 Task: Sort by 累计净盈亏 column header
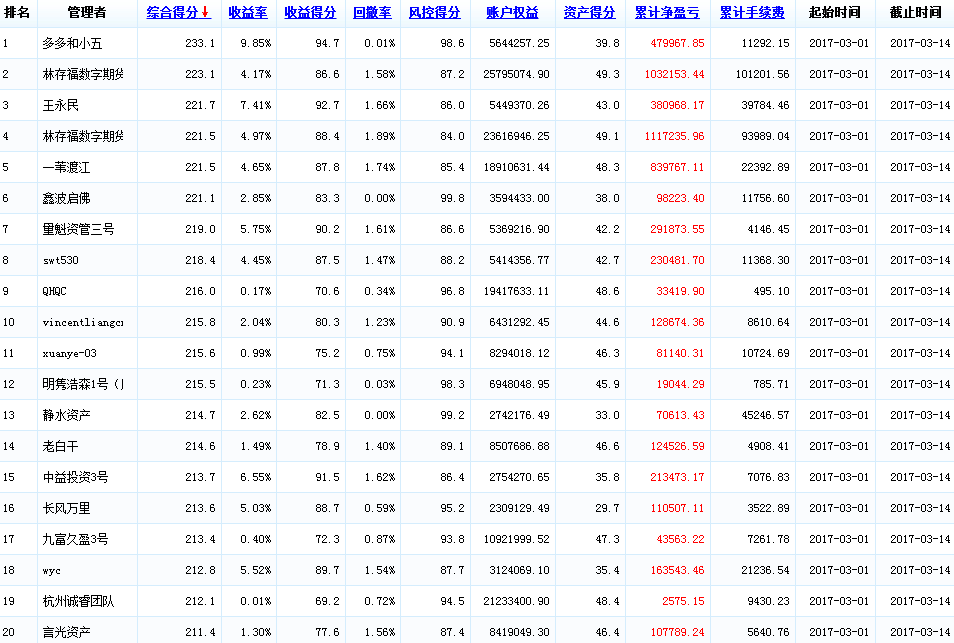[x=667, y=12]
